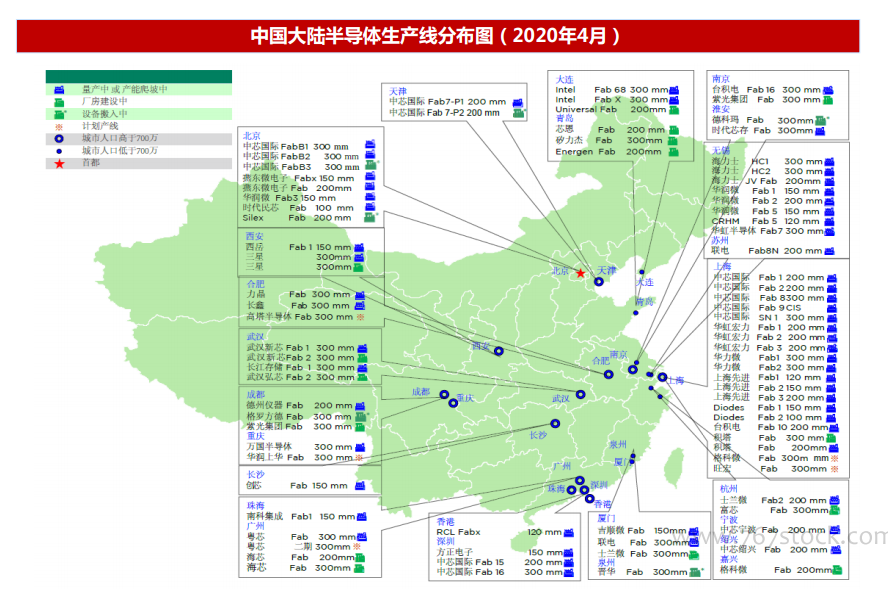Click the row 中芯国际 Fab 9 CIS
Screen dimensions: 888x589
(x=775, y=308)
